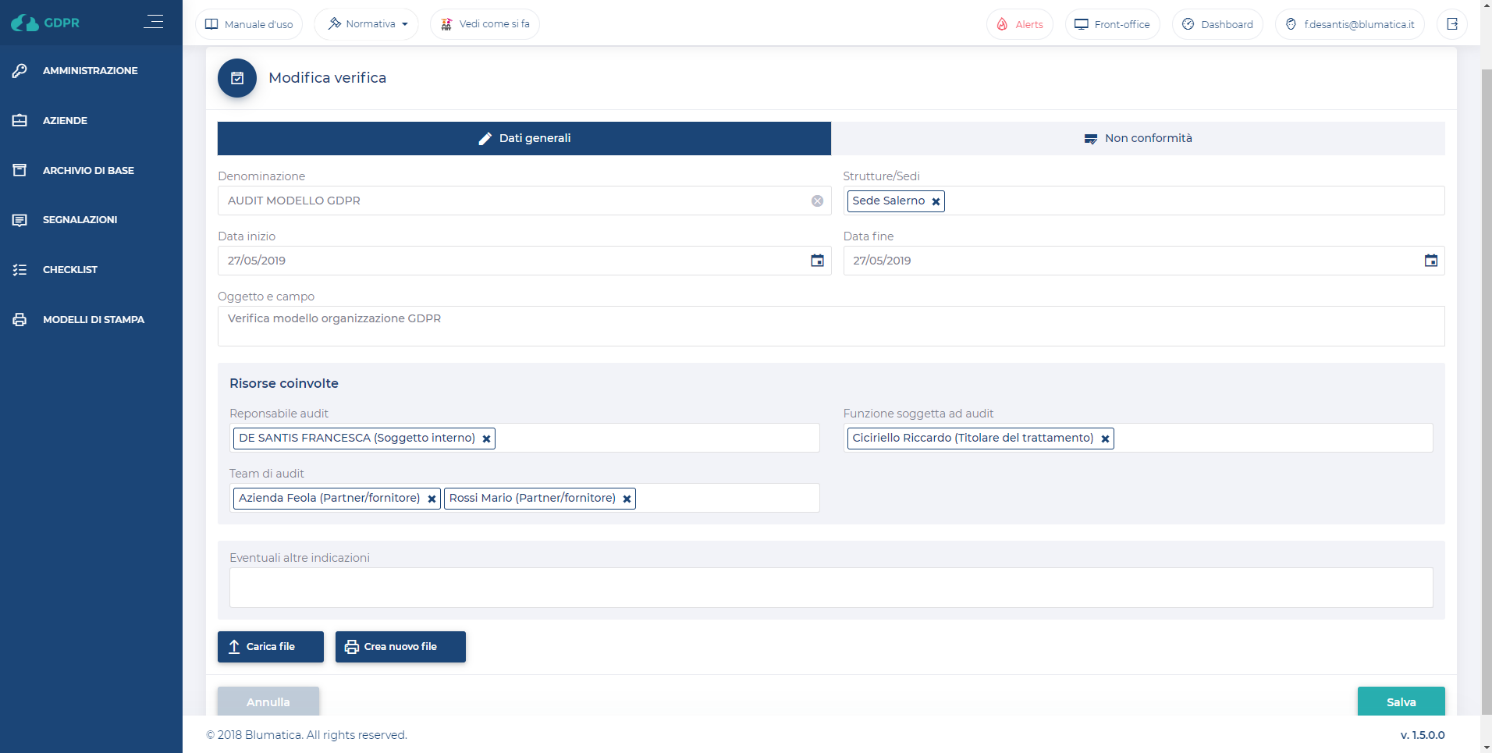
Task: Open the user account menu f.desantis@blumatica.it
Action: coord(1350,24)
